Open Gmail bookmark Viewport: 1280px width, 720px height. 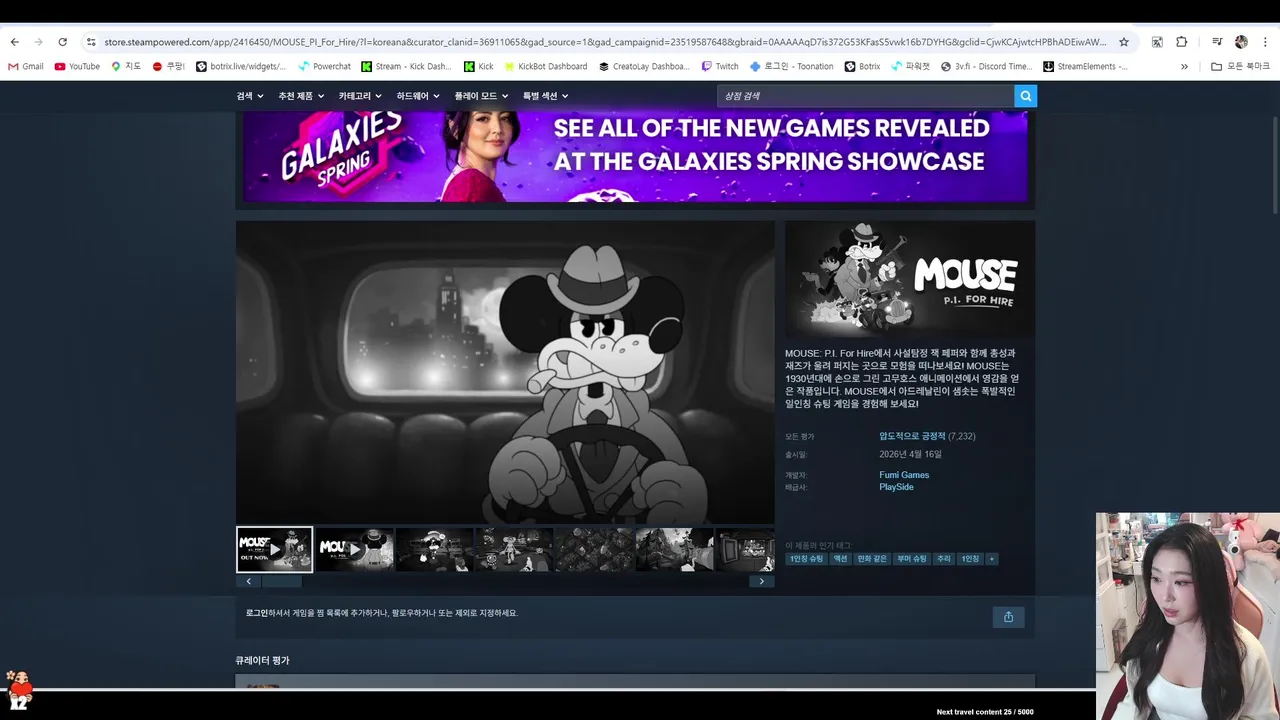pos(25,67)
